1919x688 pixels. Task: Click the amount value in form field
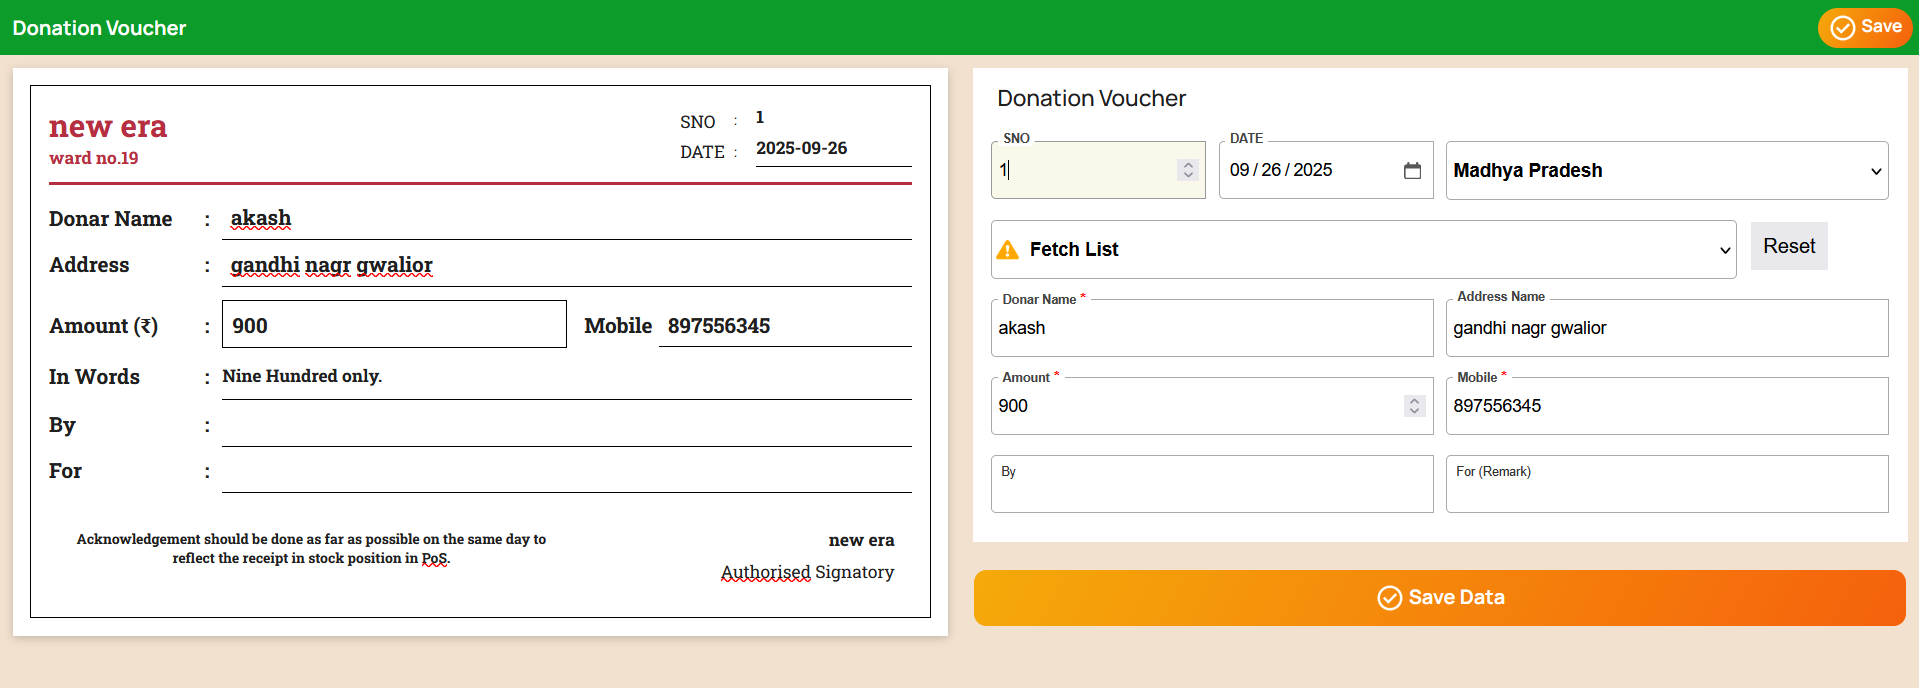coord(1014,407)
